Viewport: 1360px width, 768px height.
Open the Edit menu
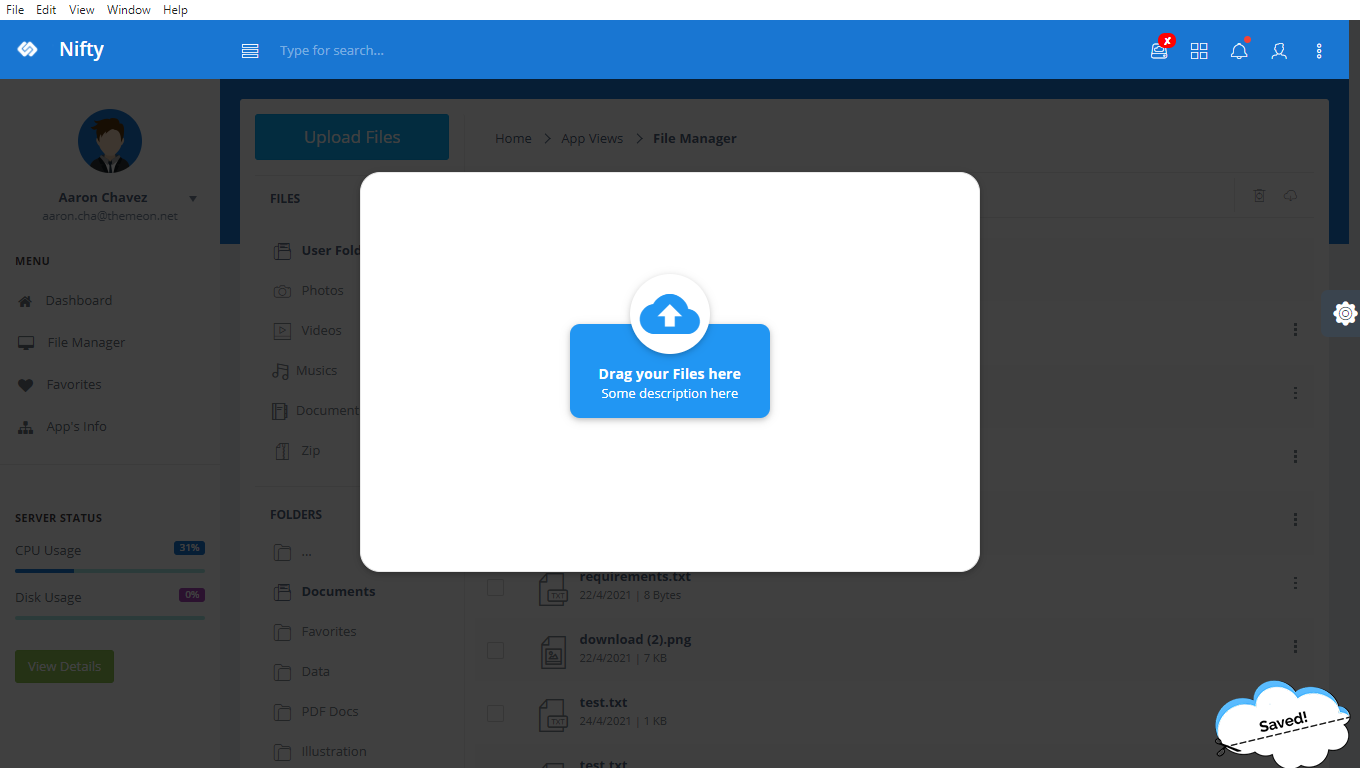point(46,10)
